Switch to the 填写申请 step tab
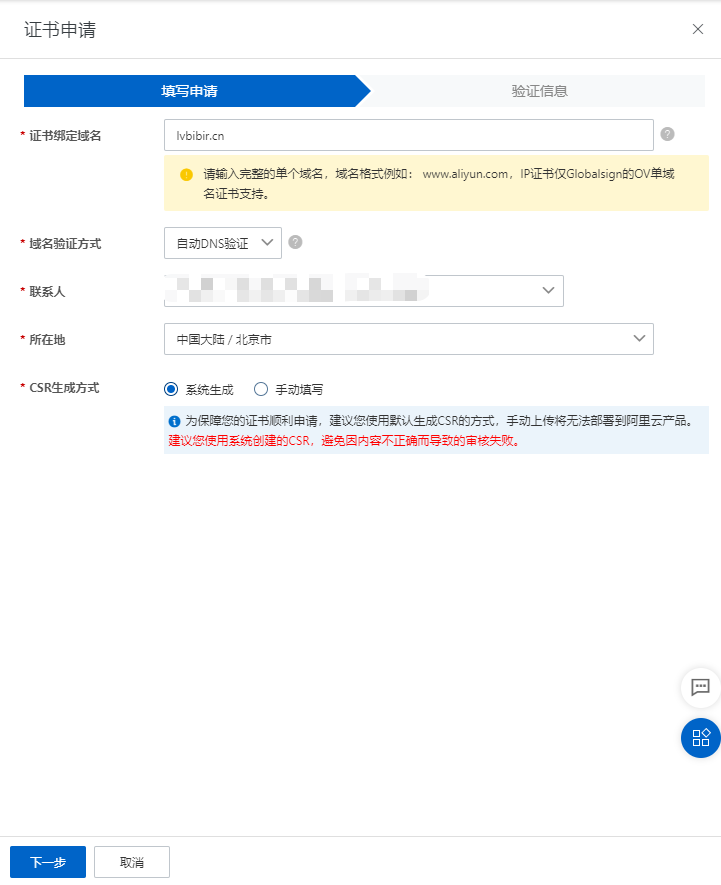The width and height of the screenshot is (721, 885). pyautogui.click(x=190, y=91)
